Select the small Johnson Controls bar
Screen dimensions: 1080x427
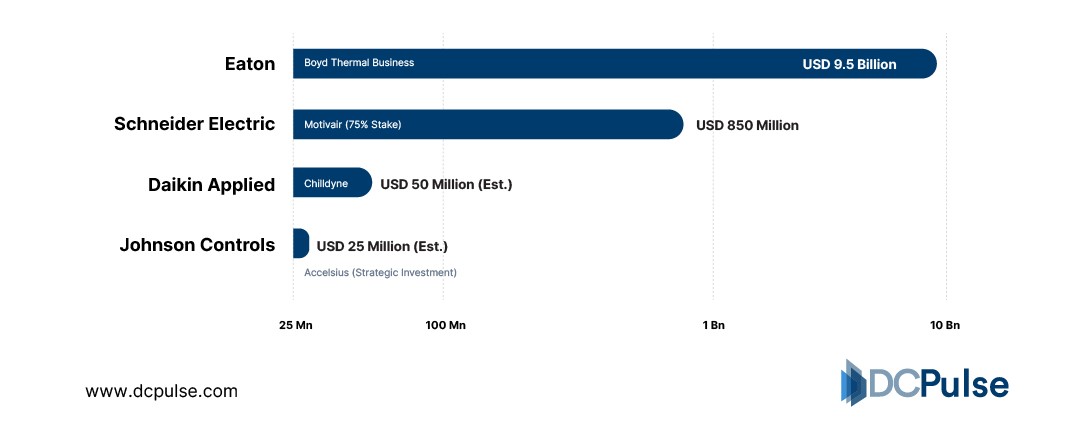tap(300, 243)
